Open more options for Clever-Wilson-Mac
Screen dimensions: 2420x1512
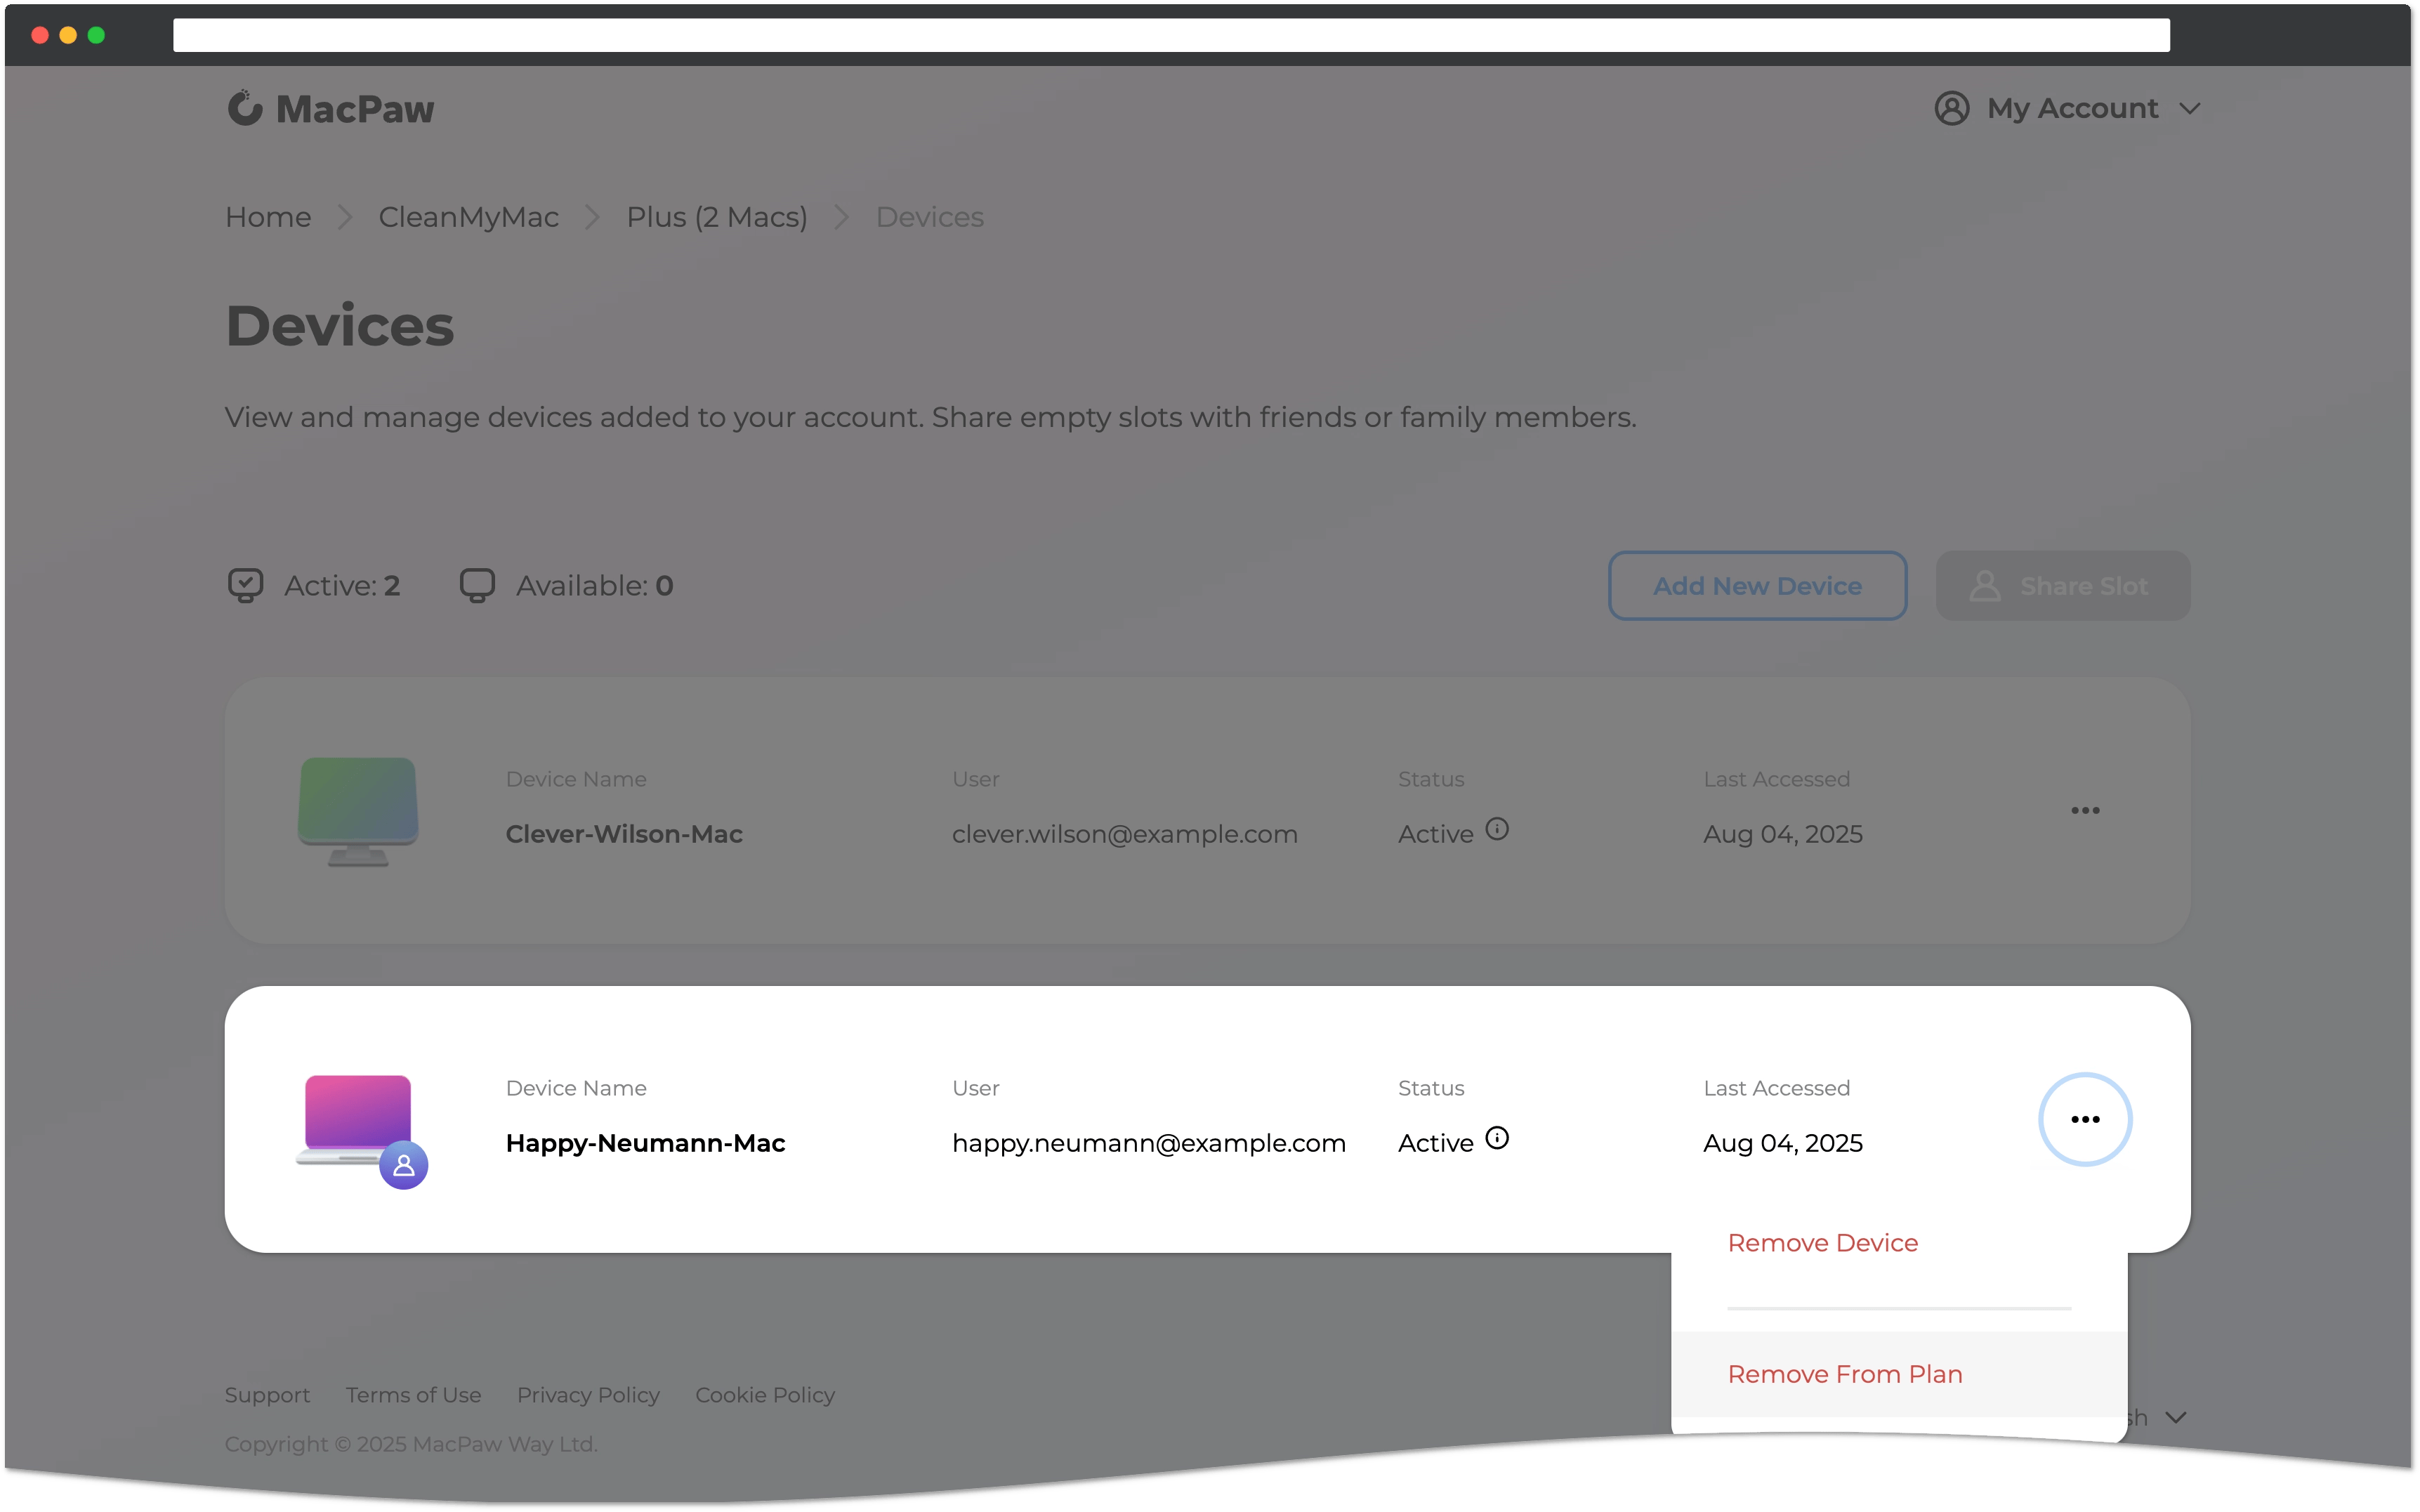[x=2085, y=811]
